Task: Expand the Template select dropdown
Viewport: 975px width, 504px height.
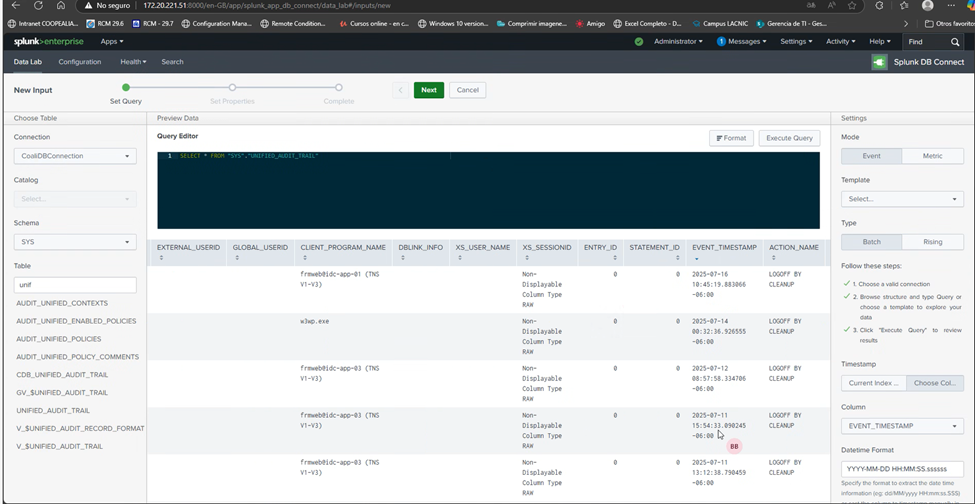Action: click(902, 199)
